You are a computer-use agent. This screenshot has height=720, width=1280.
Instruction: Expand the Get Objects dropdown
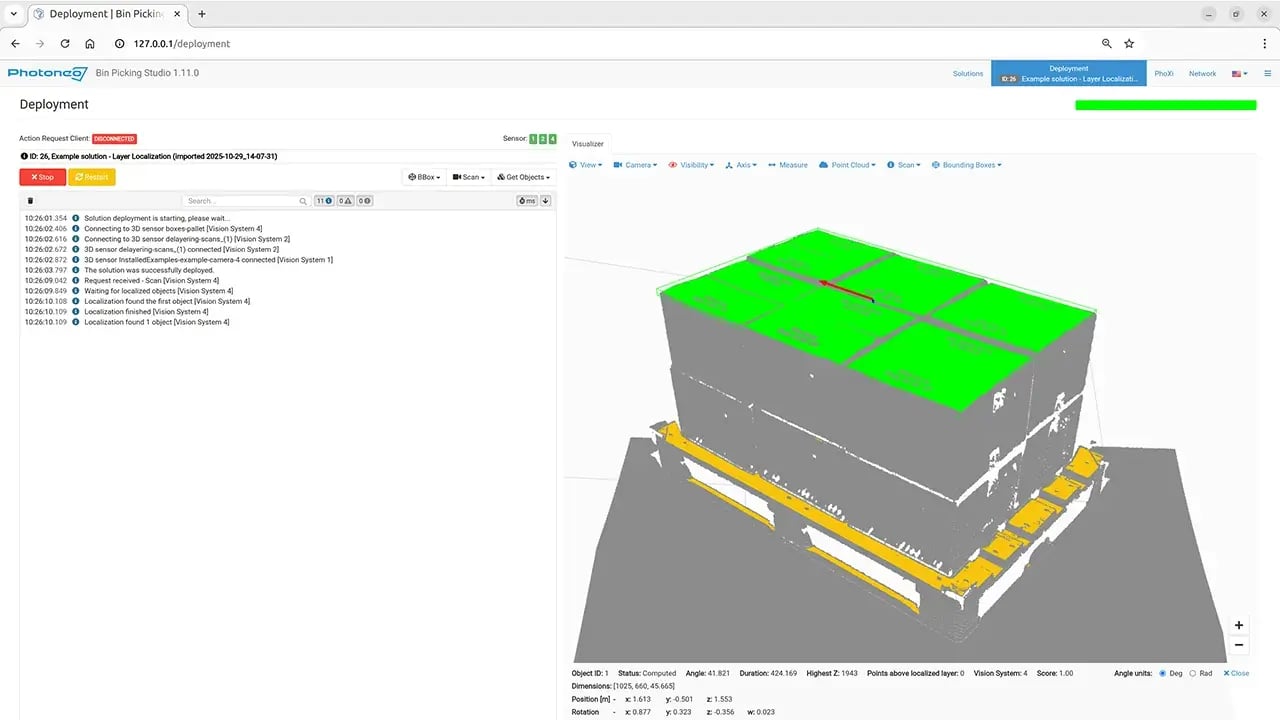point(524,177)
